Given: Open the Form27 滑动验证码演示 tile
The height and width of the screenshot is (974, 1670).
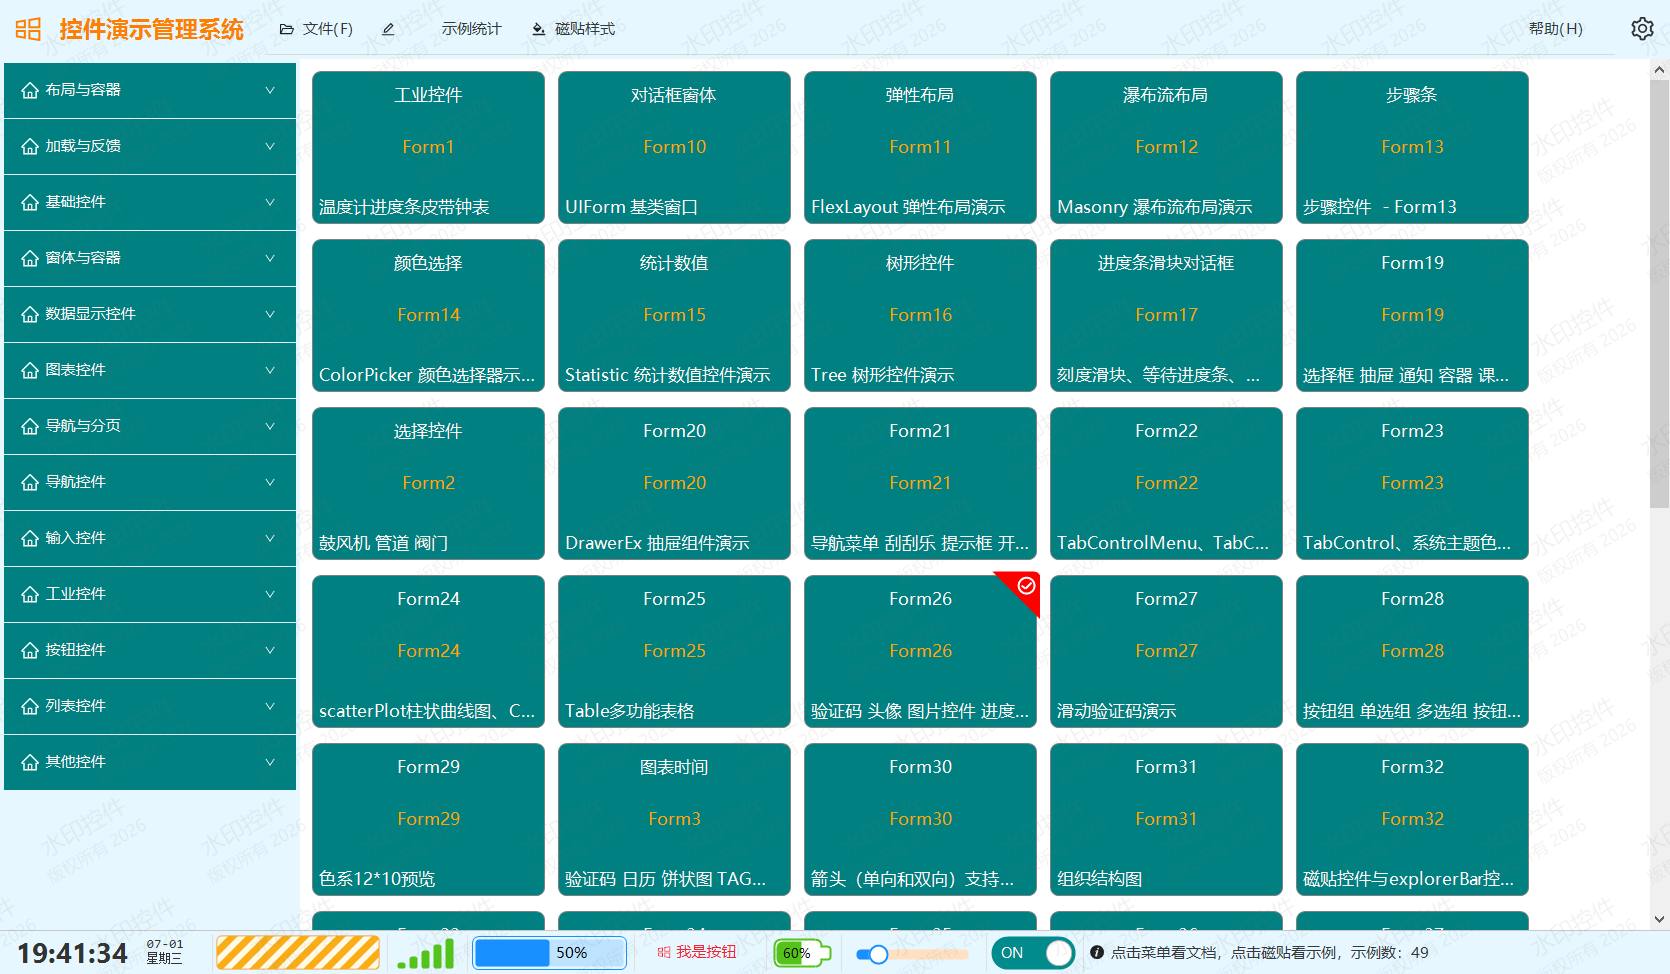Looking at the screenshot, I should pyautogui.click(x=1166, y=651).
